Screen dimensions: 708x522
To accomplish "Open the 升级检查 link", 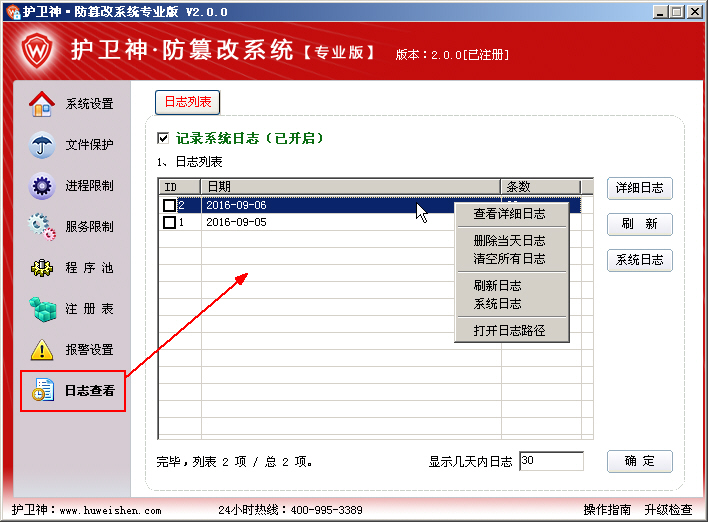I will [668, 510].
